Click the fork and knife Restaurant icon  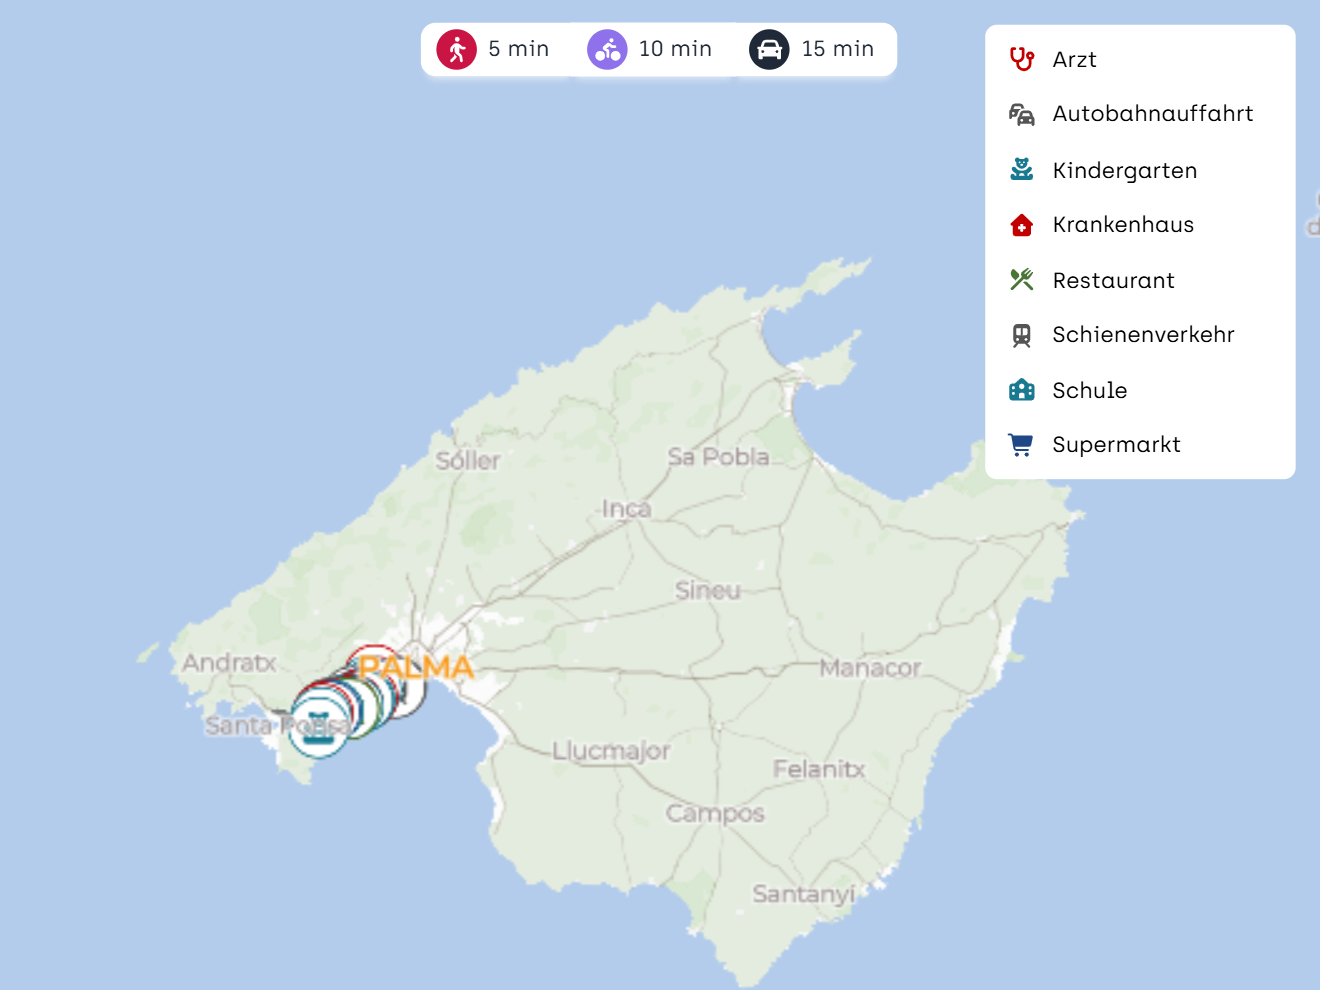pyautogui.click(x=1021, y=280)
